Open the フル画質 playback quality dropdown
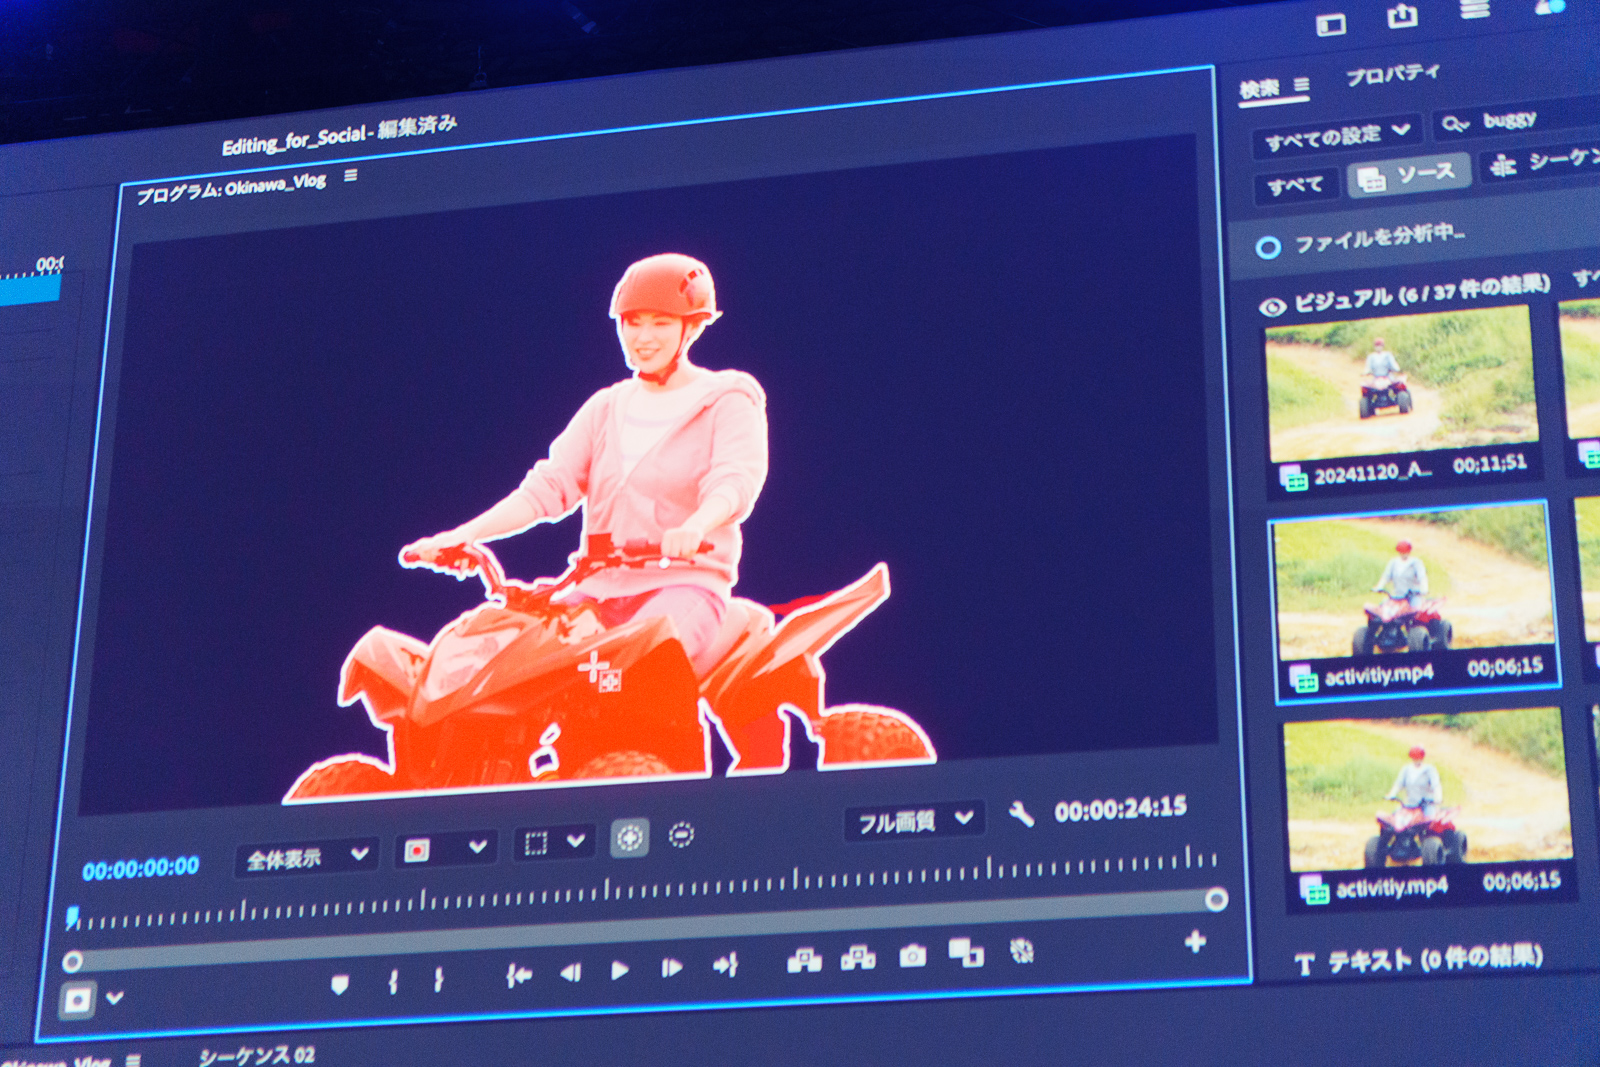 pyautogui.click(x=910, y=822)
